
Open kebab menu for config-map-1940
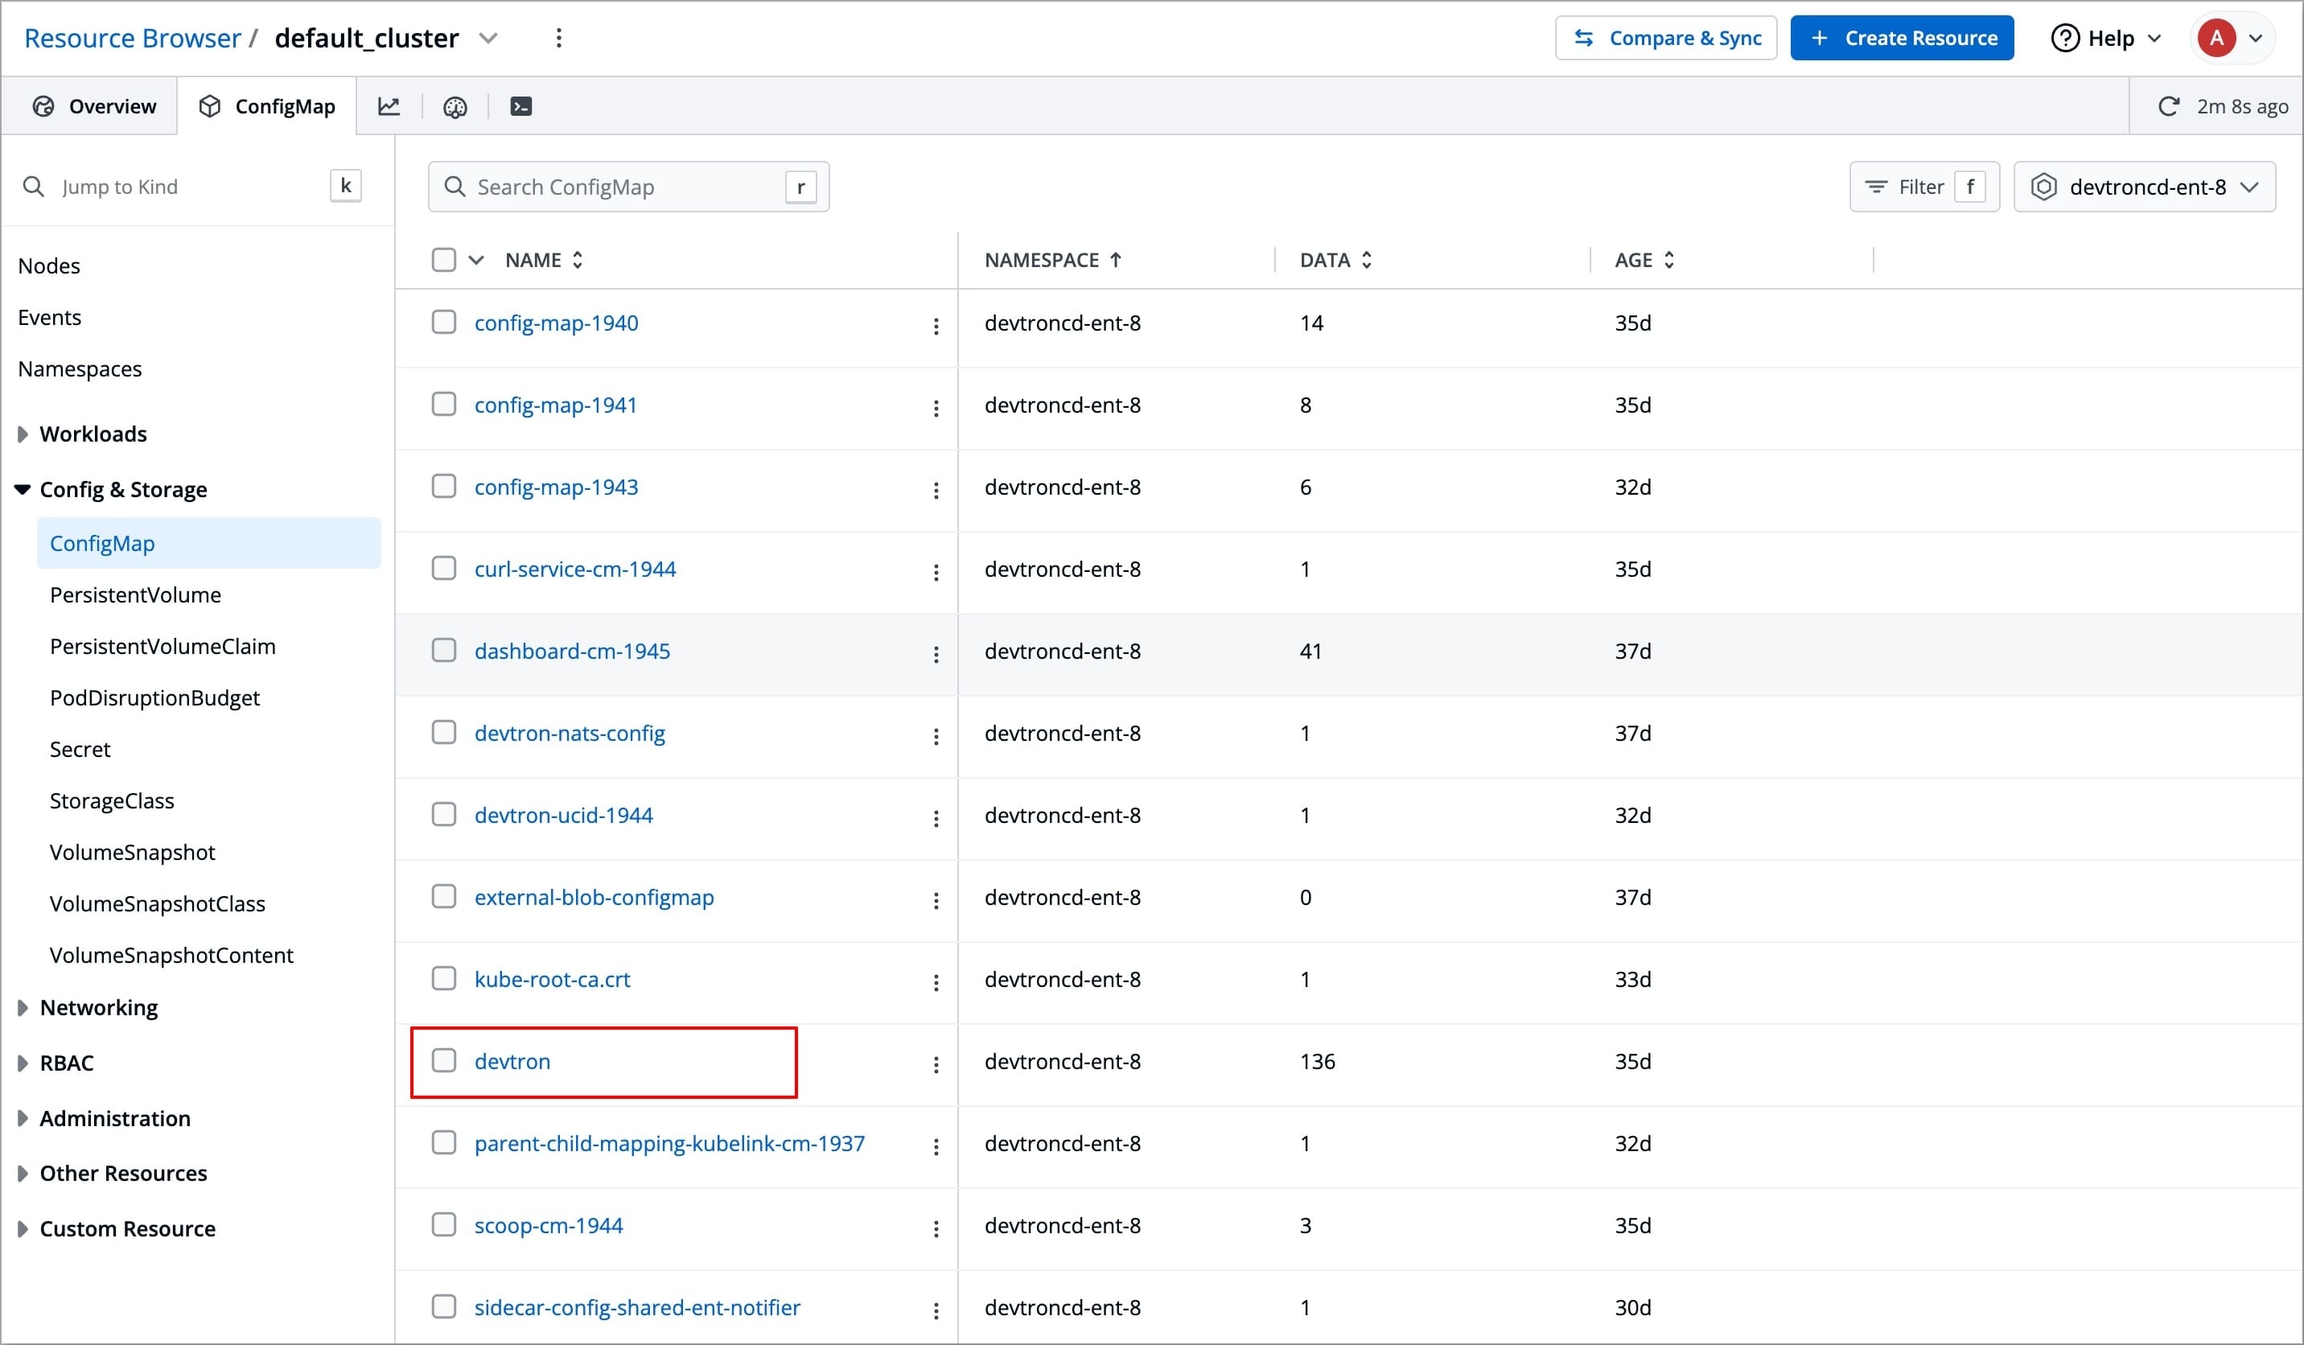936,326
